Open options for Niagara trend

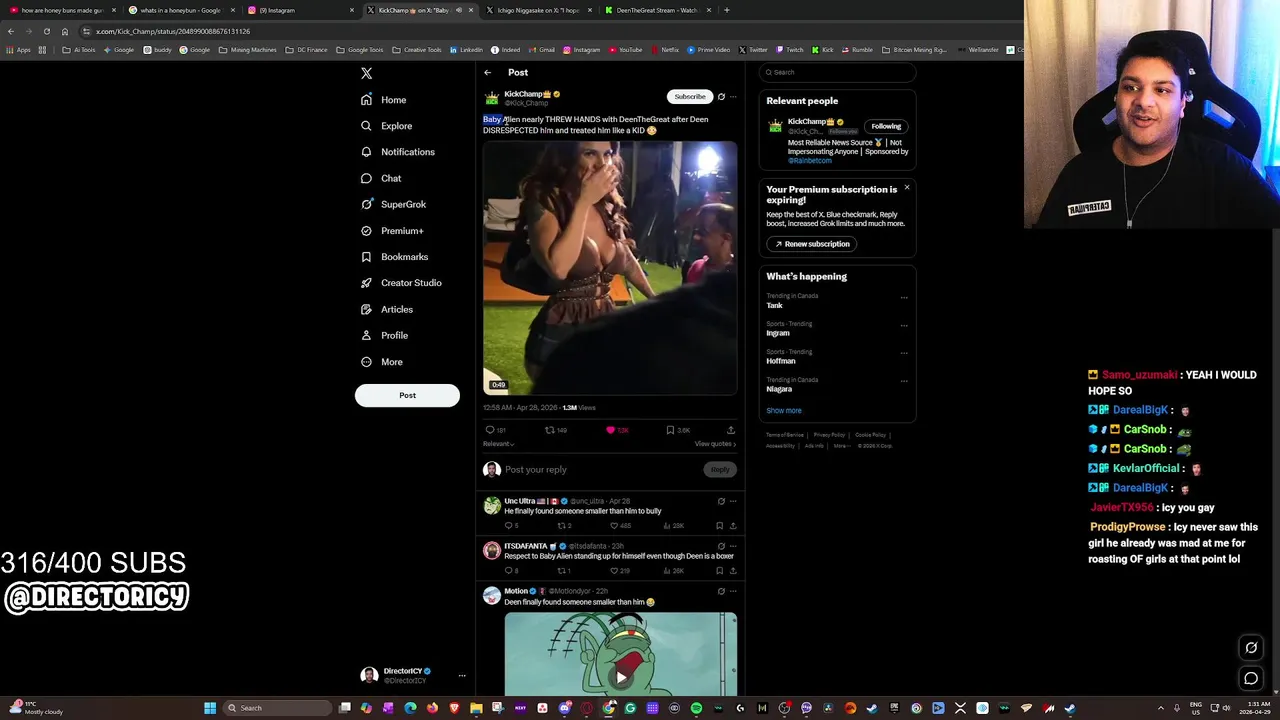[904, 381]
